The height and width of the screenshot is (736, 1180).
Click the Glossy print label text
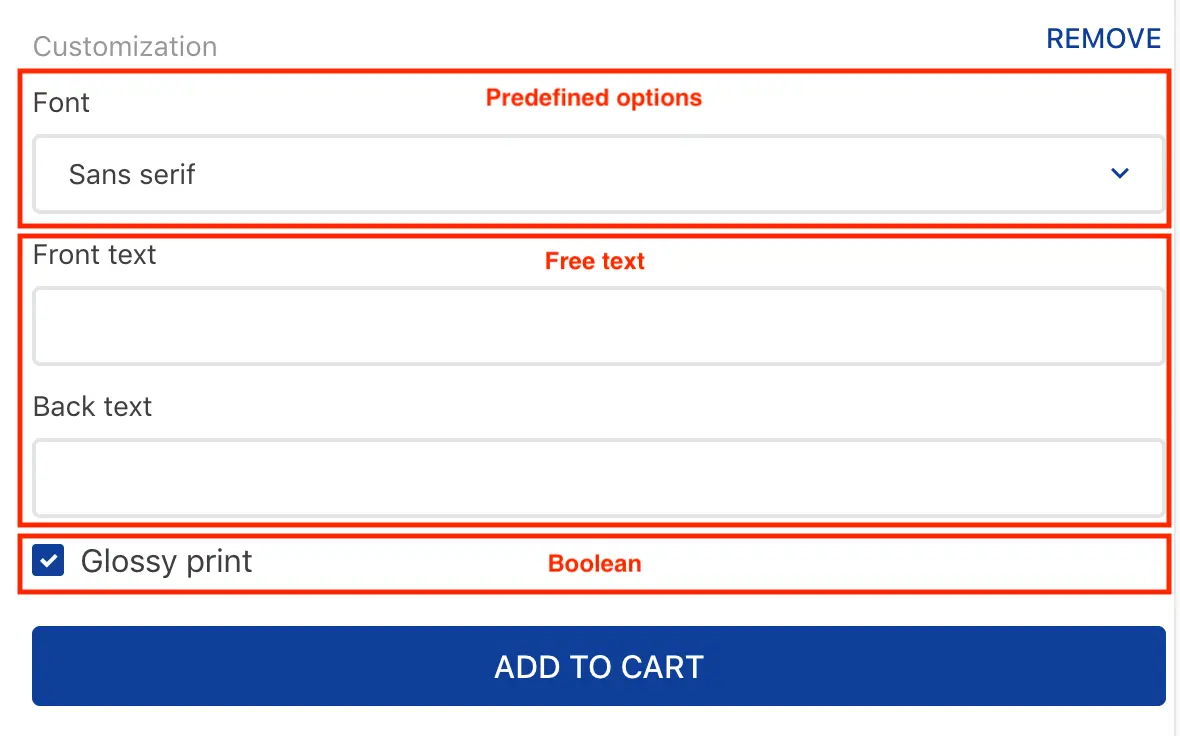(x=166, y=562)
